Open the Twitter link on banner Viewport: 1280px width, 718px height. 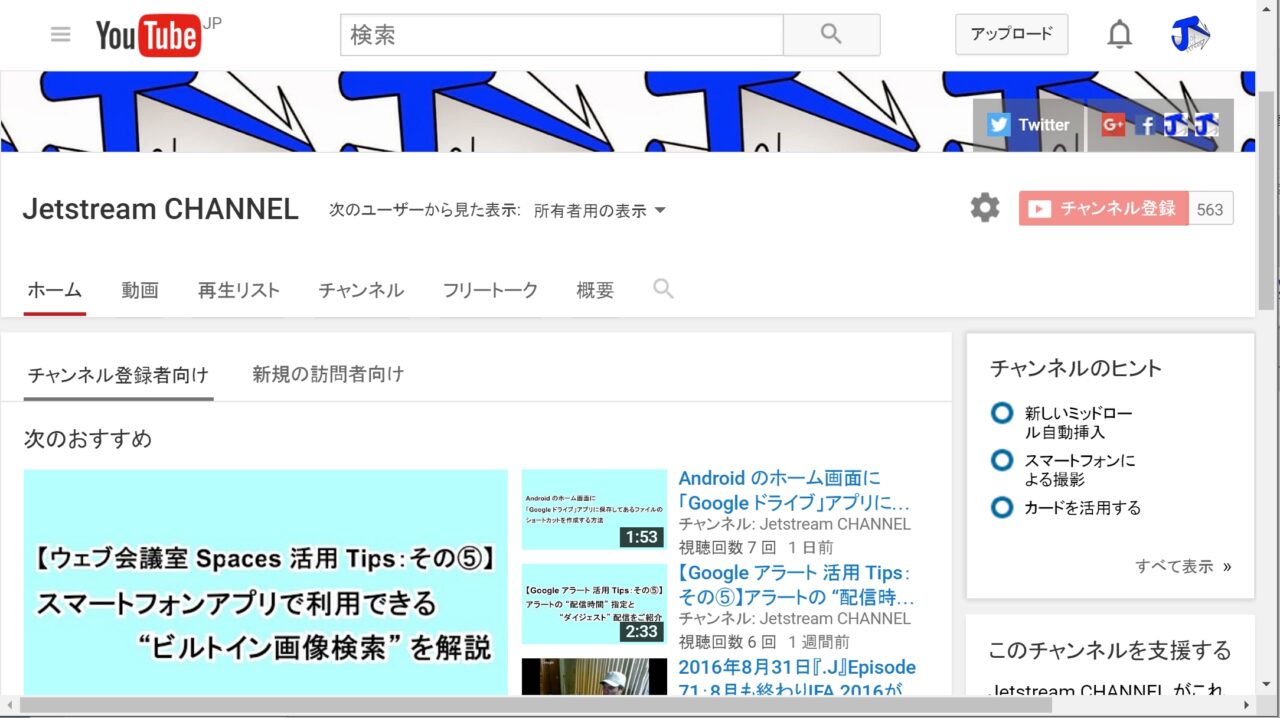click(x=1028, y=125)
